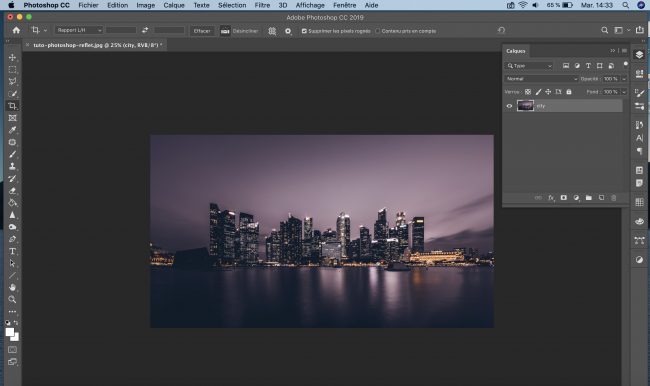Delete the layer with trash icon

point(614,198)
